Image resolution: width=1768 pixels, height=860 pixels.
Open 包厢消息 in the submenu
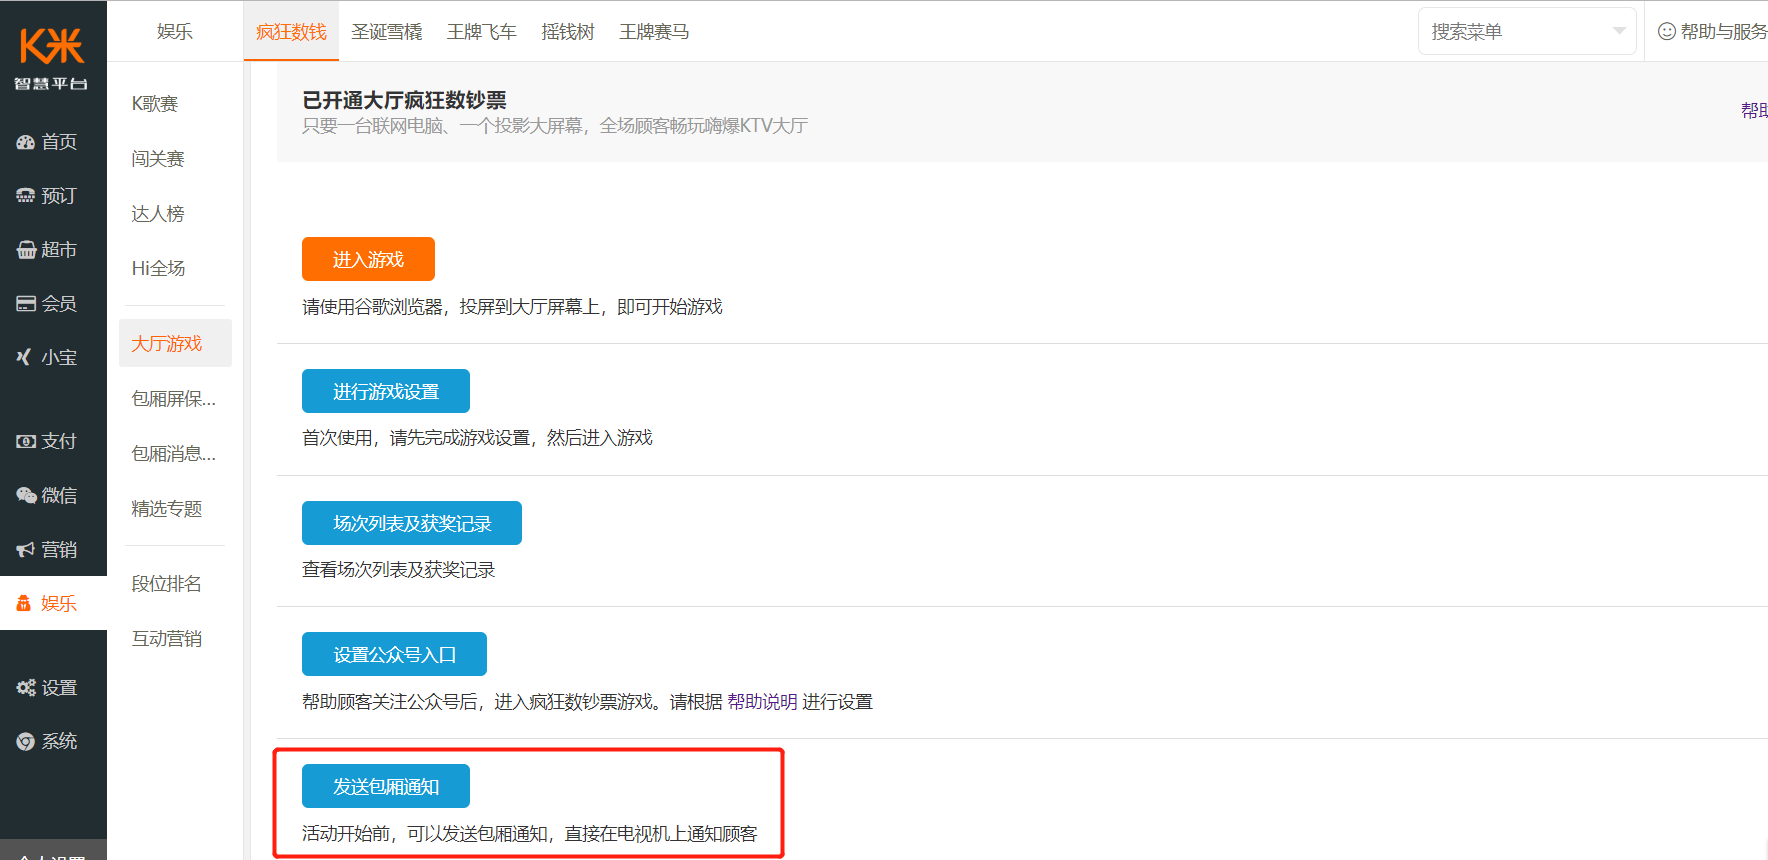coord(175,454)
